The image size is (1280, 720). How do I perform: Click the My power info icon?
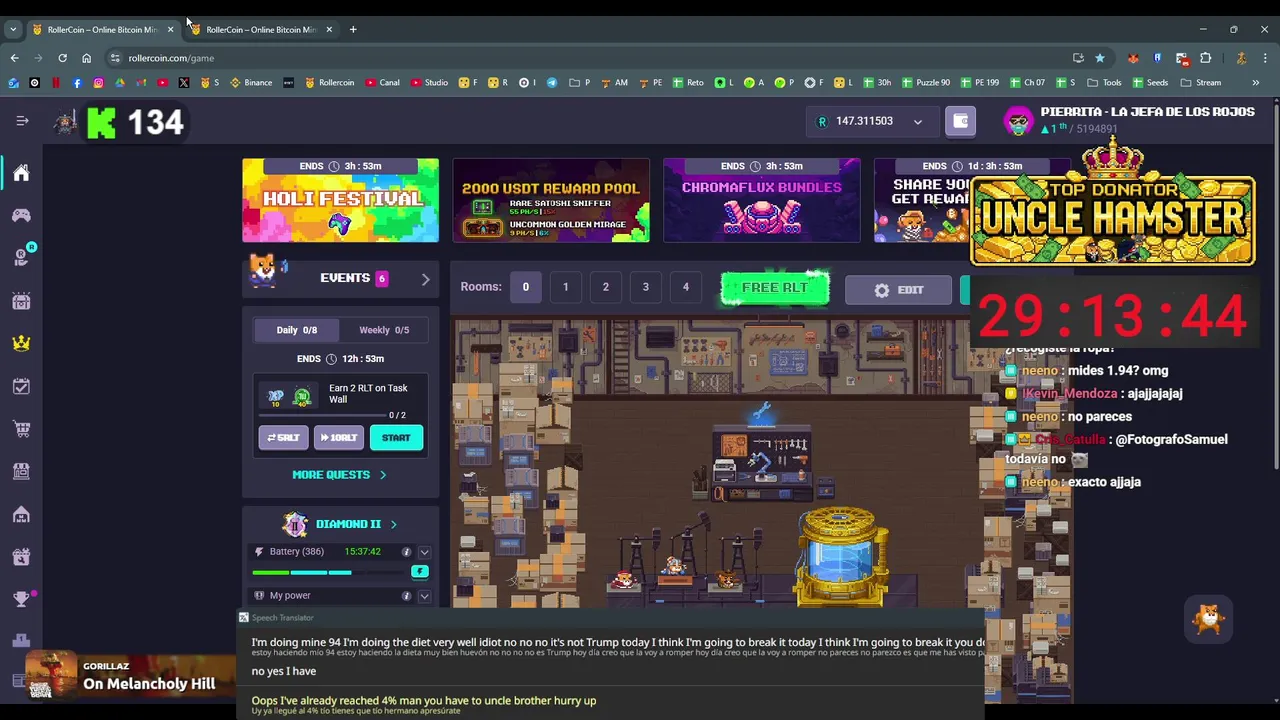click(x=406, y=596)
